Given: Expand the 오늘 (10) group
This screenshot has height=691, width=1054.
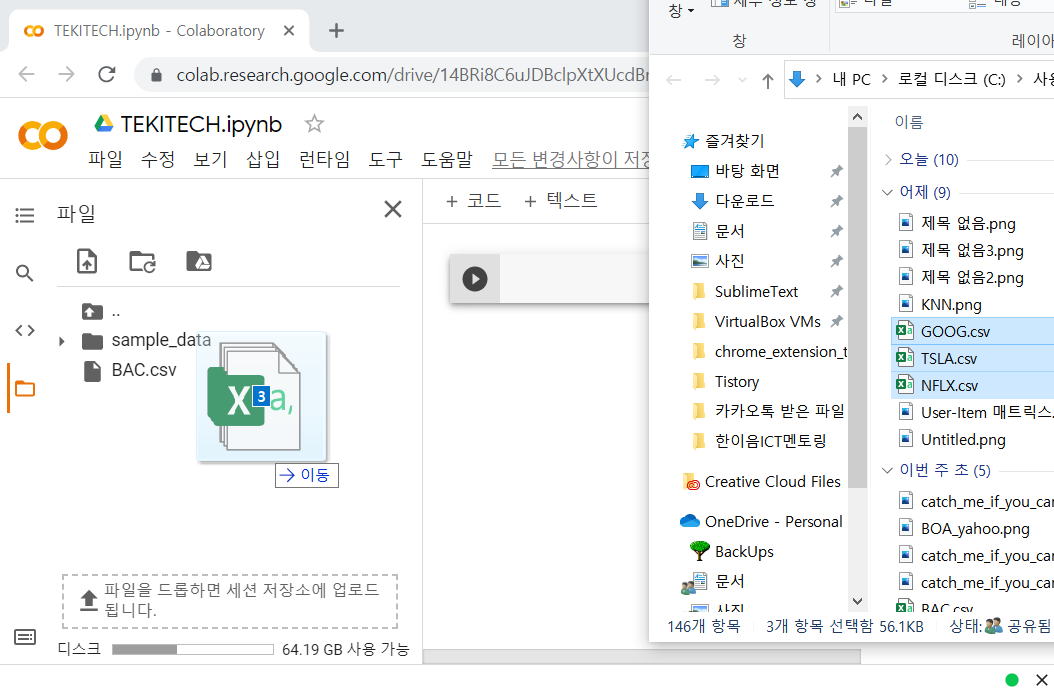Looking at the screenshot, I should point(888,160).
